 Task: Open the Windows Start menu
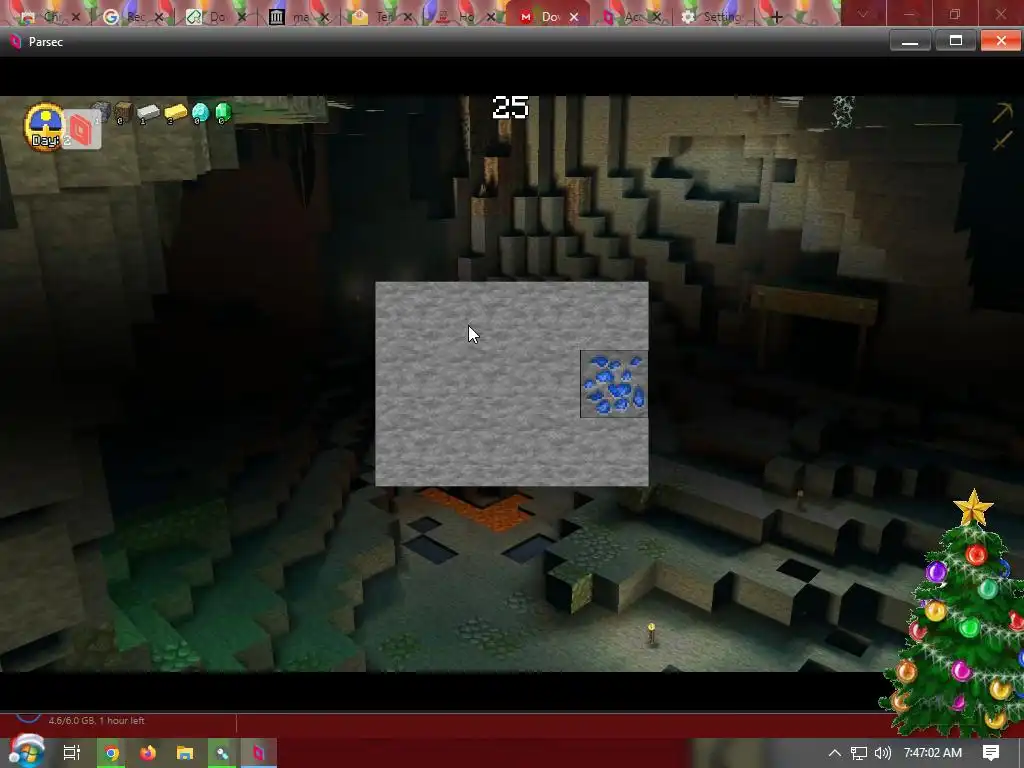point(26,751)
